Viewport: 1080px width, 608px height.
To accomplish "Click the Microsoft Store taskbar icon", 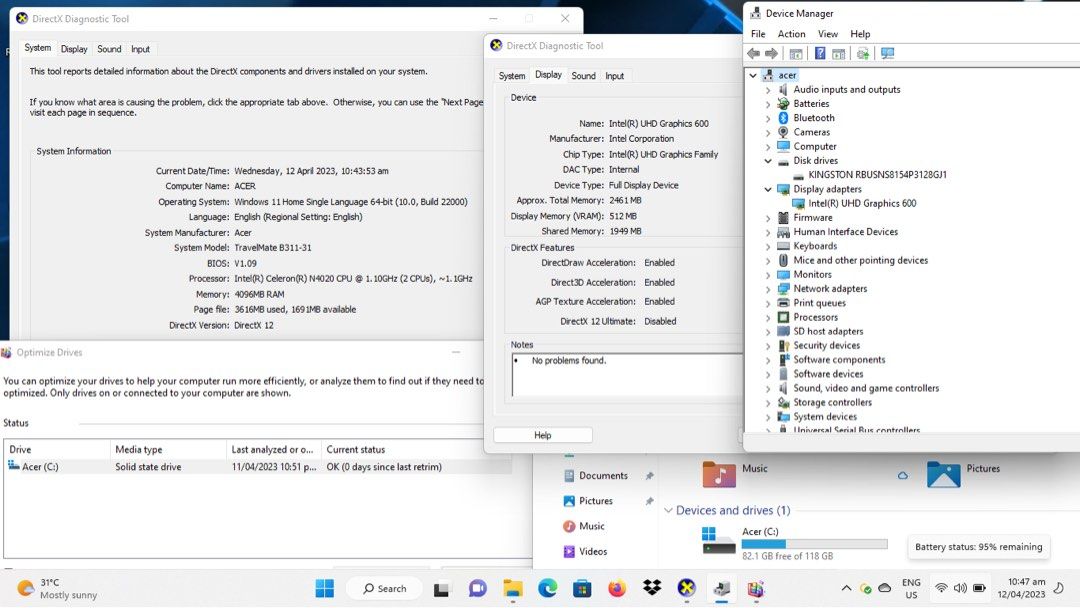I will point(582,589).
